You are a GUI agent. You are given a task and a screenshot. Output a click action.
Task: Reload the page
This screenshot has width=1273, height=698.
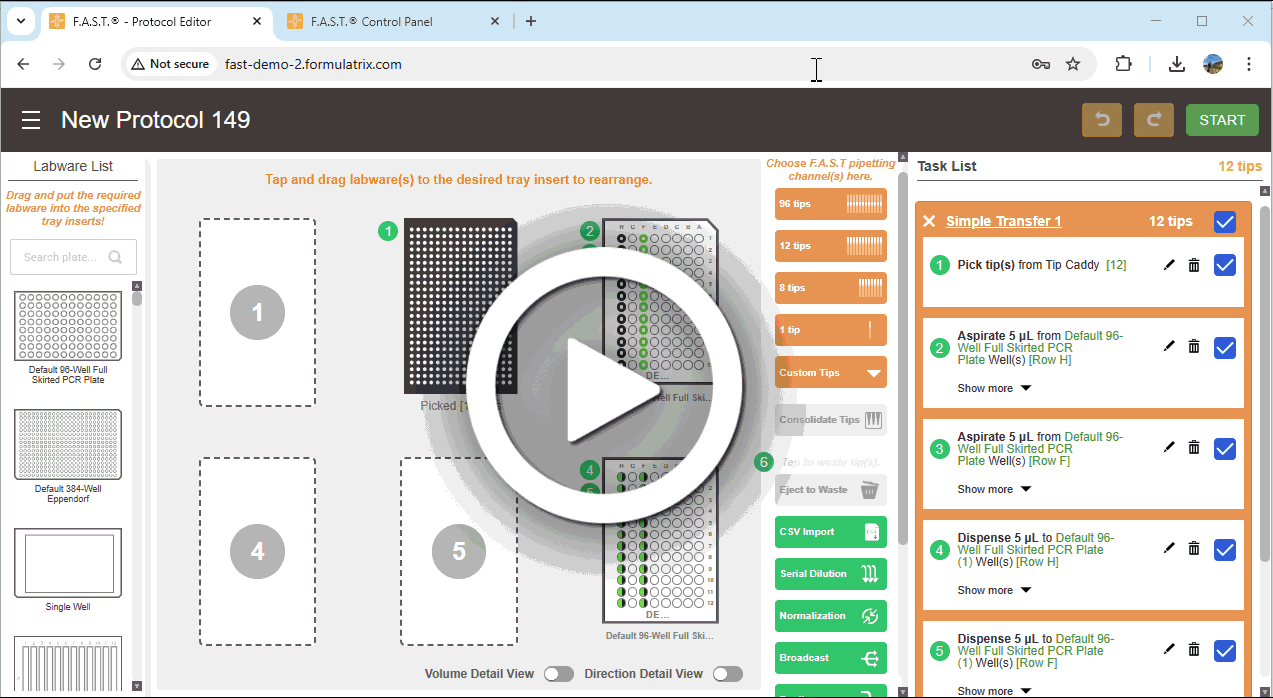point(95,64)
